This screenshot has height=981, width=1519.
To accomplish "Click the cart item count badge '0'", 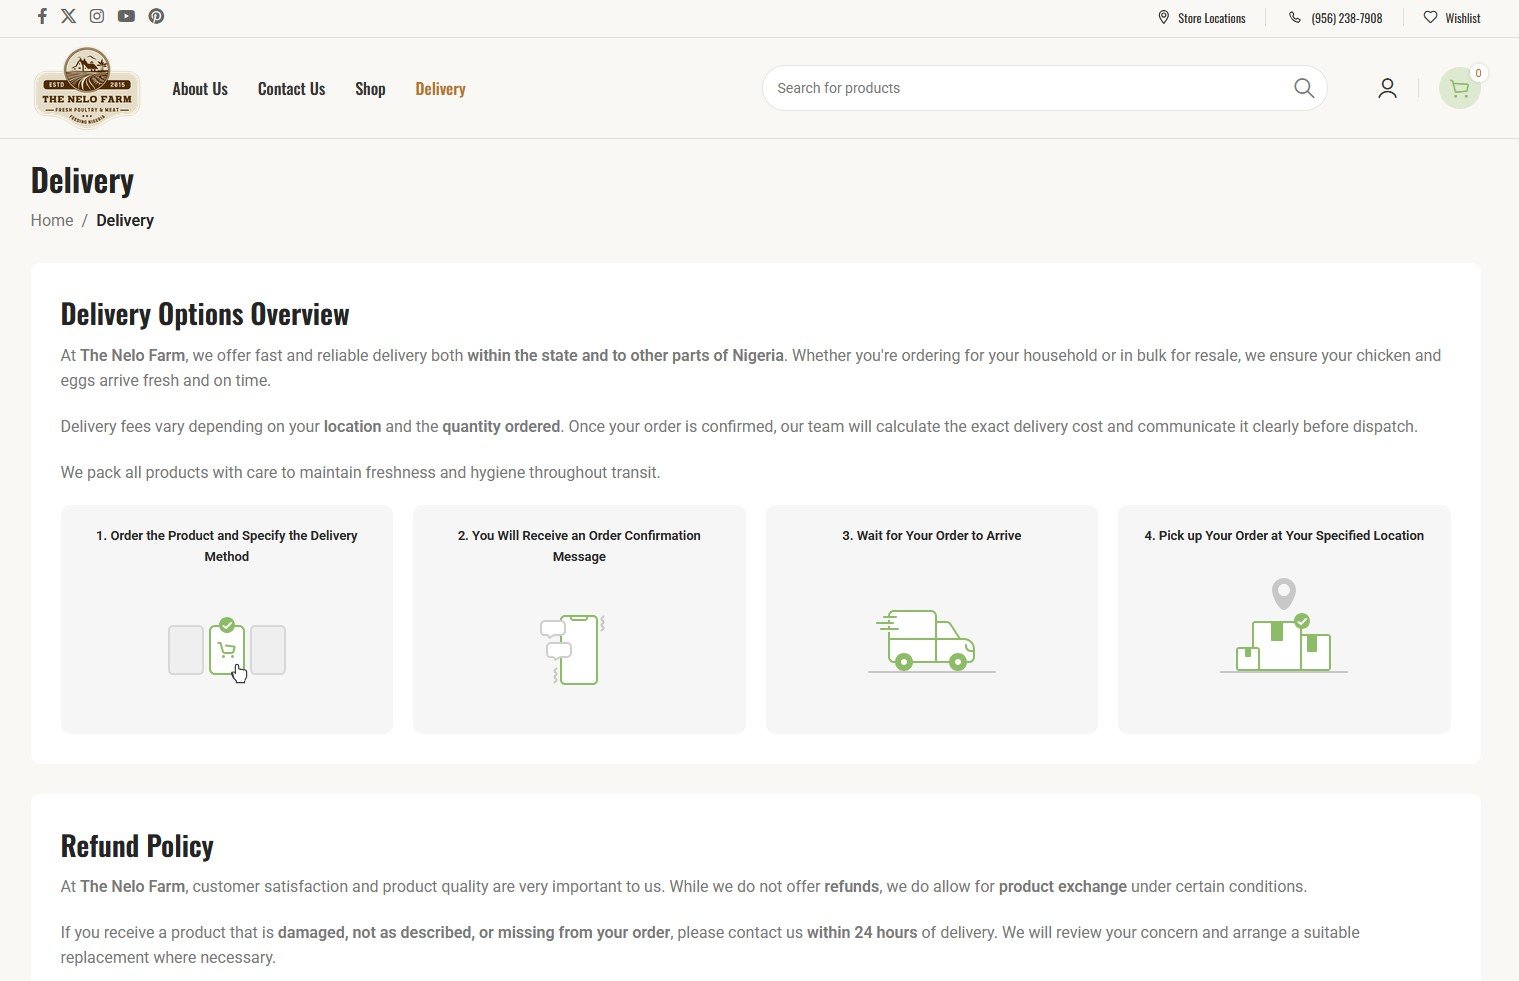I will point(1478,73).
